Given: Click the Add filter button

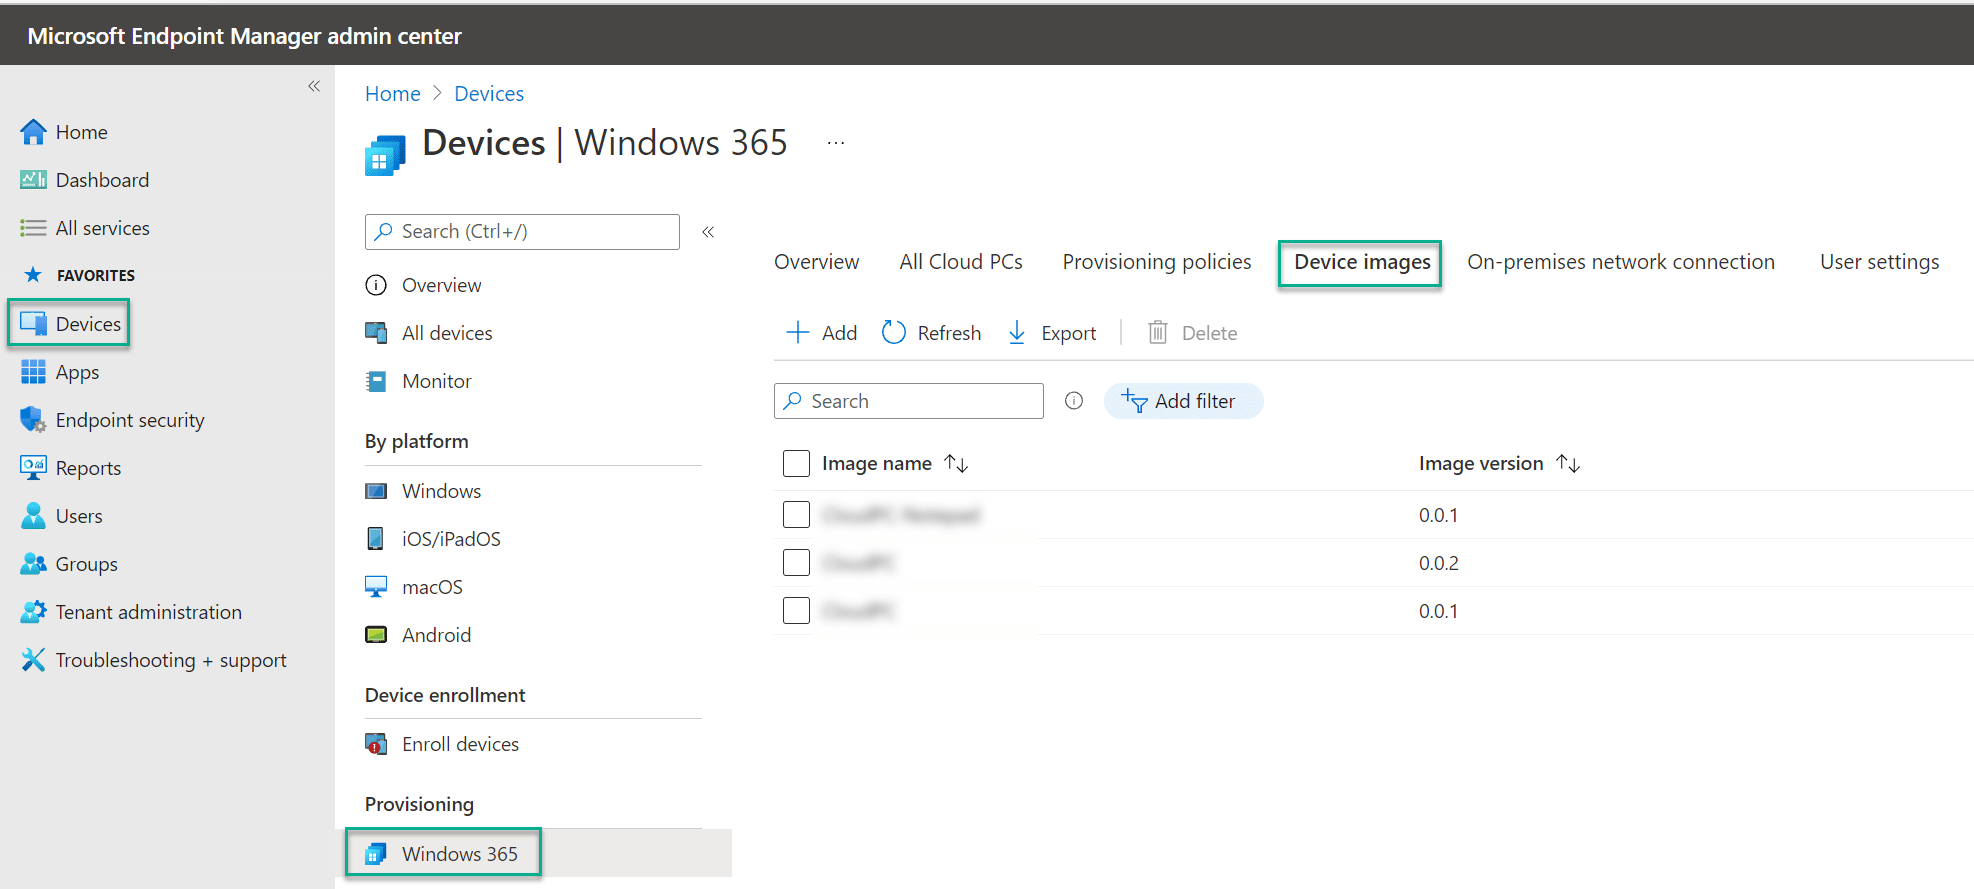Looking at the screenshot, I should [x=1183, y=401].
